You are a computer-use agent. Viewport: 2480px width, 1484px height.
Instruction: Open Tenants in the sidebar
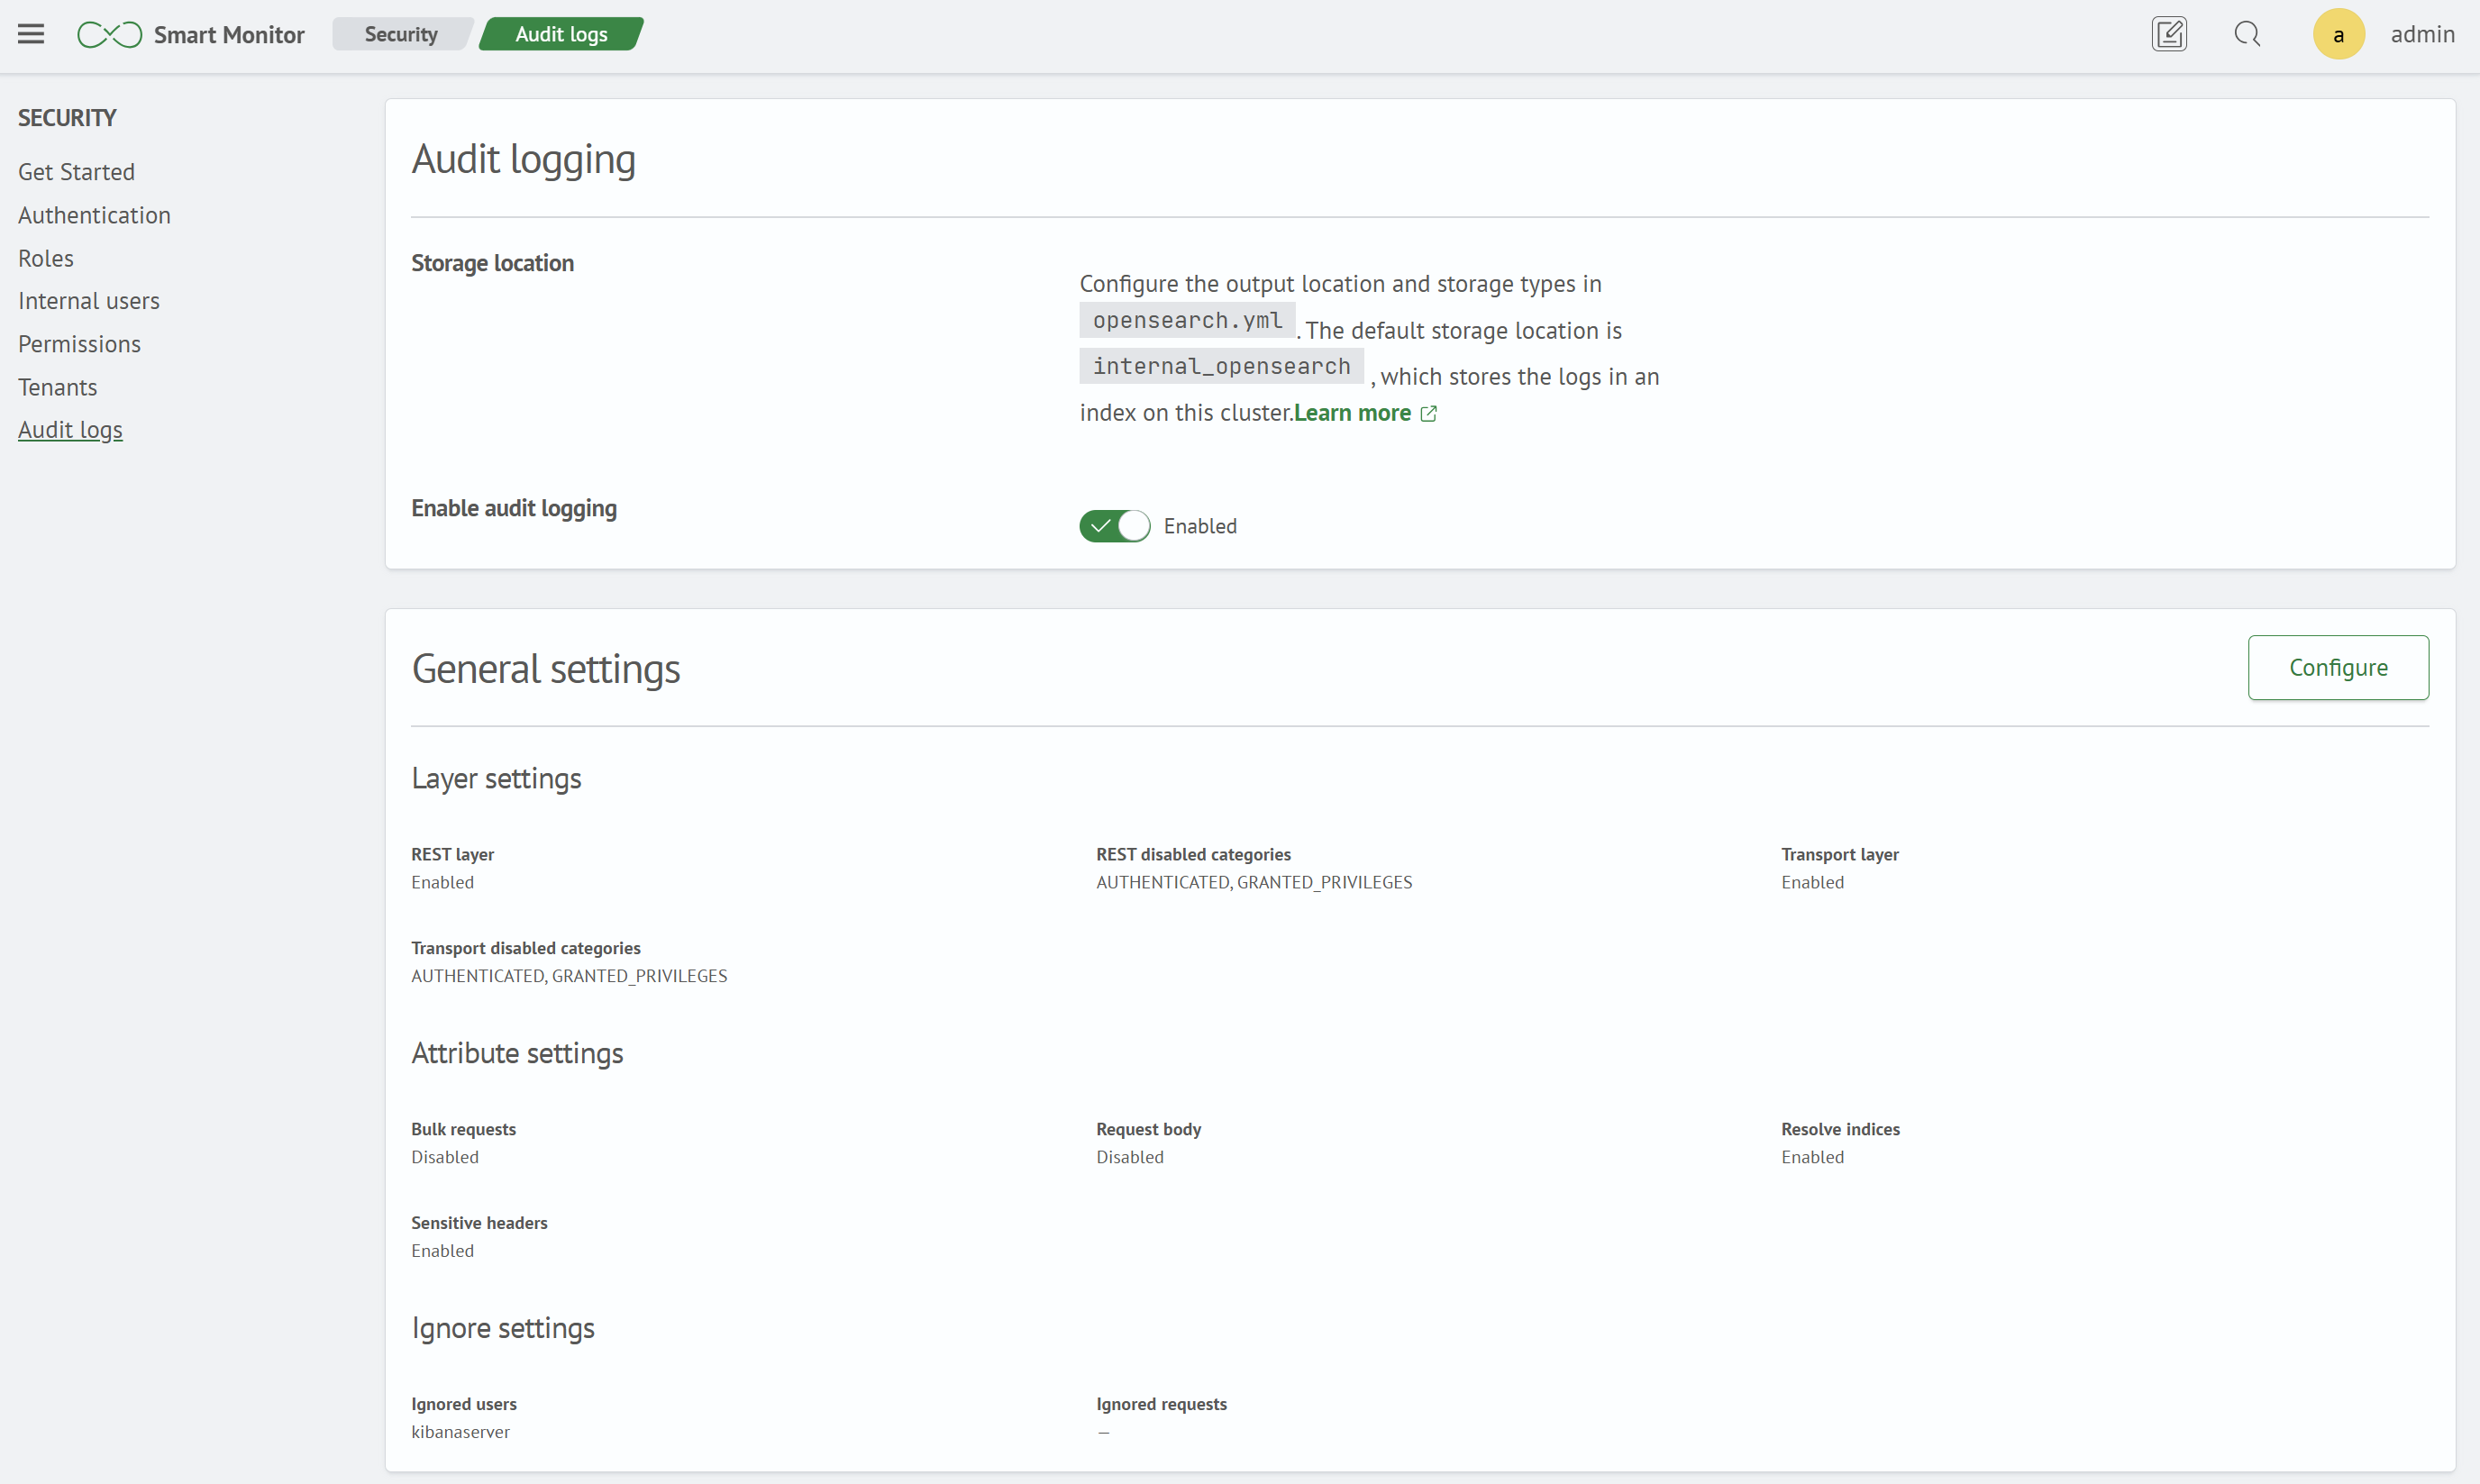(57, 387)
